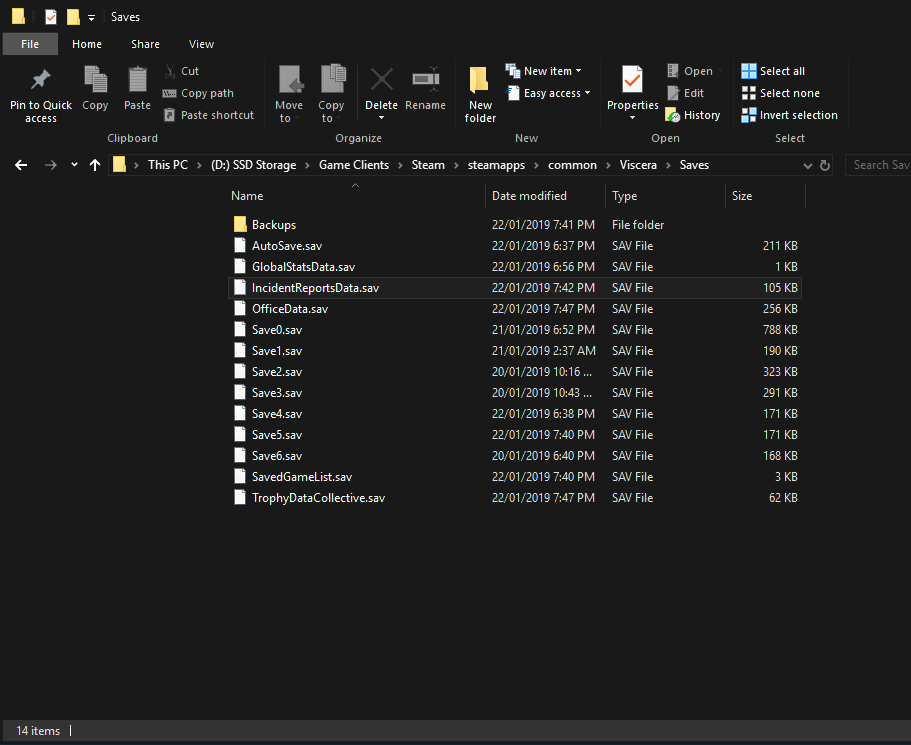911x745 pixels.
Task: Sort by the Name column header
Action: coord(356,196)
